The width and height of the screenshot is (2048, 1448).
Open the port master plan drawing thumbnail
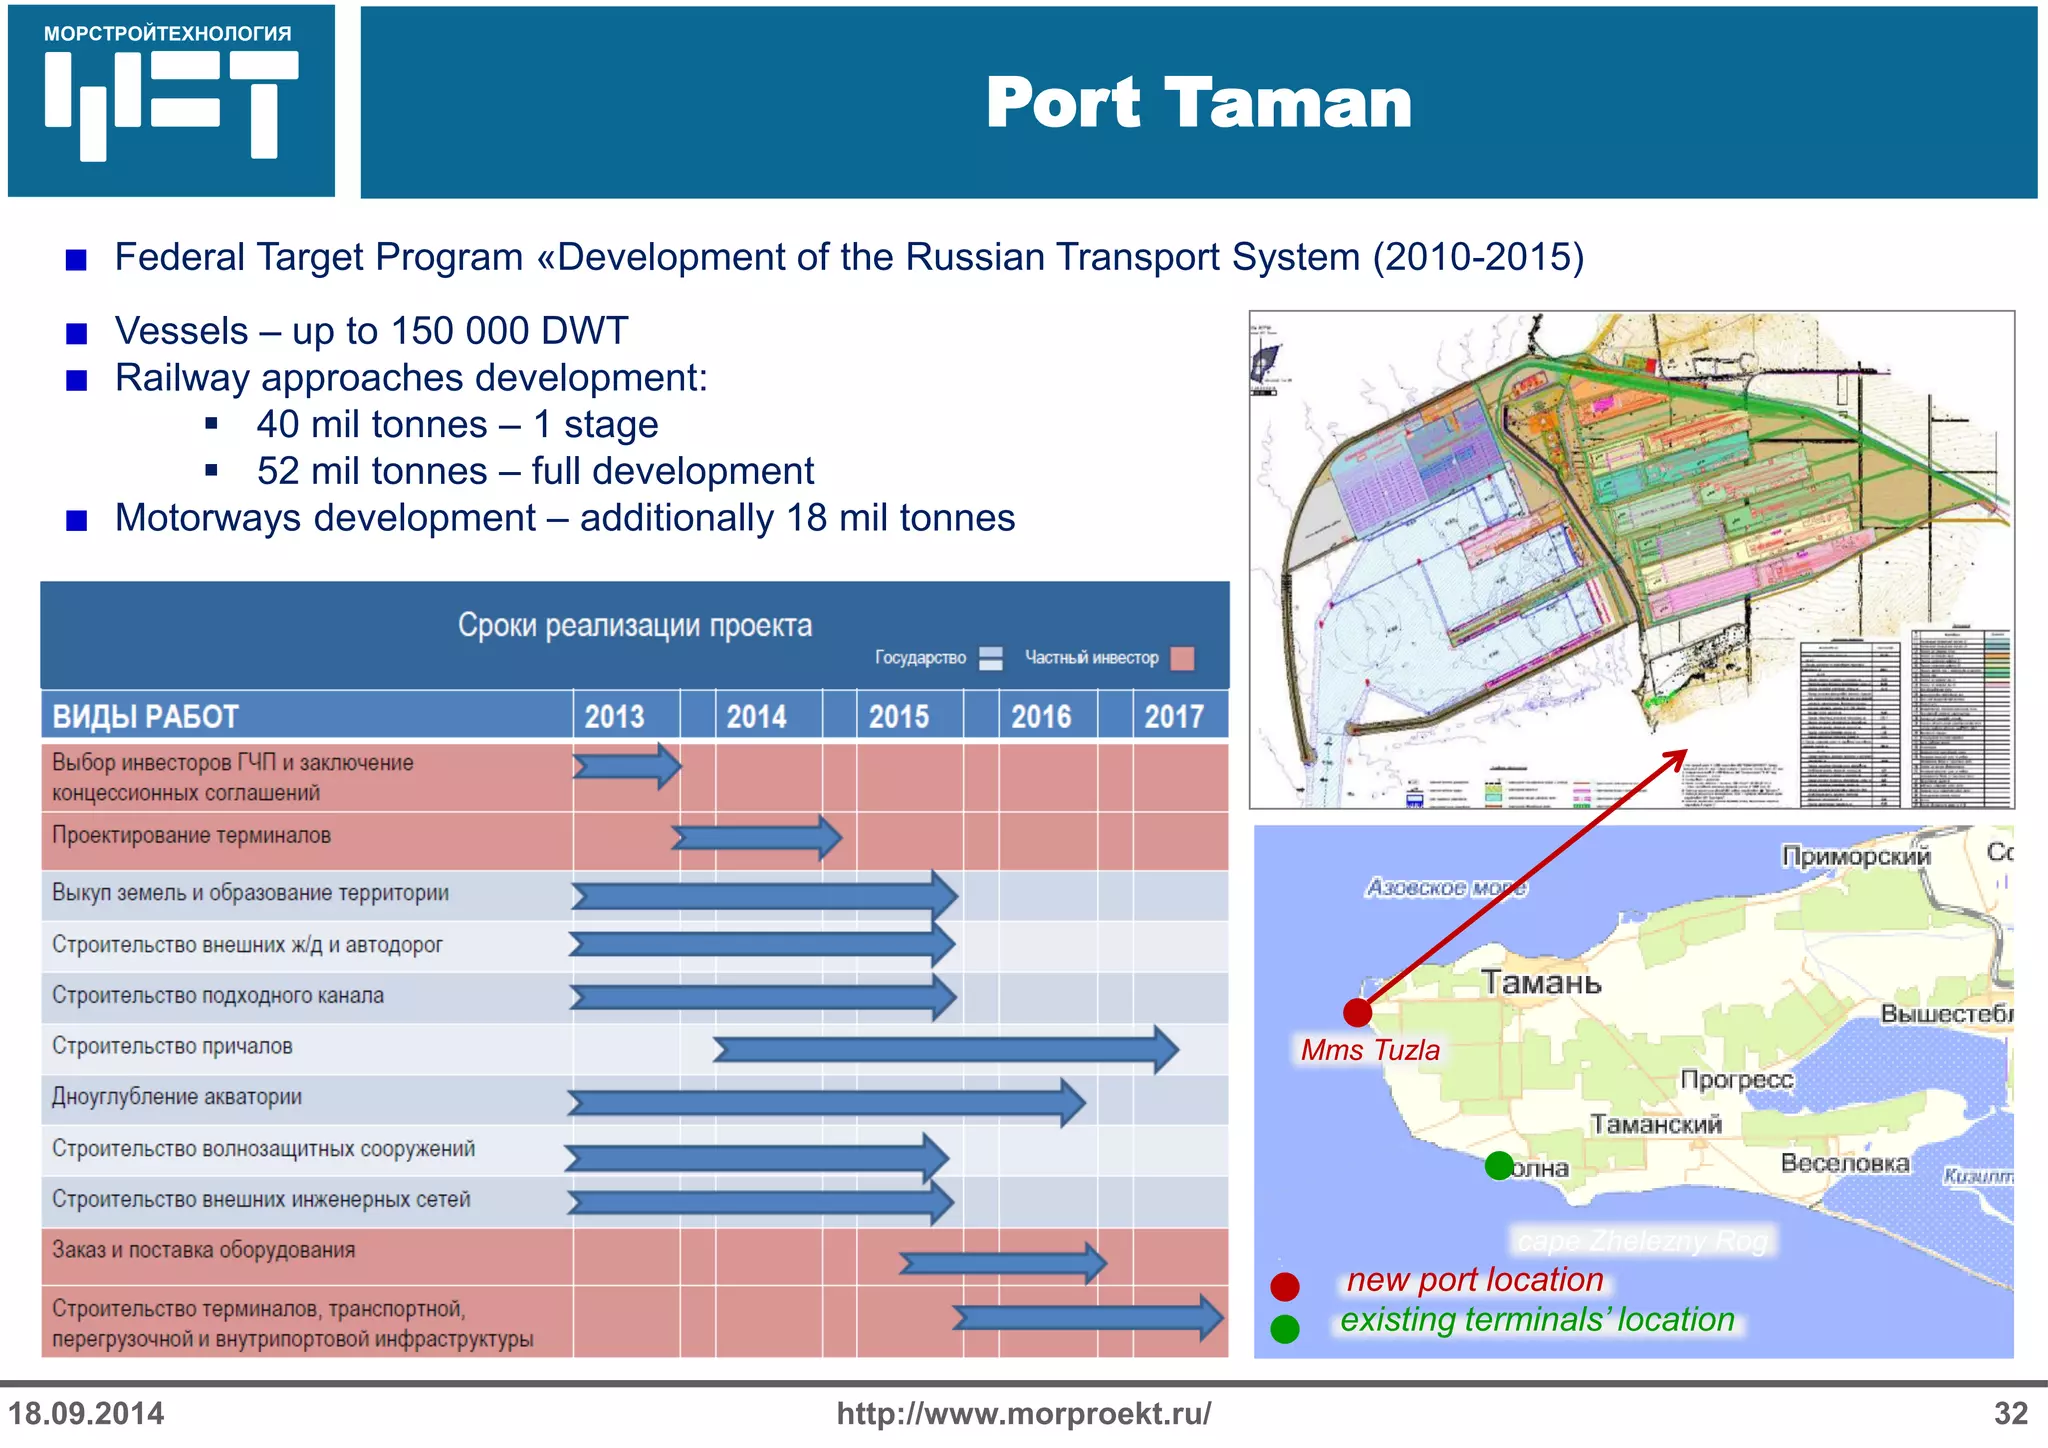(x=1631, y=559)
